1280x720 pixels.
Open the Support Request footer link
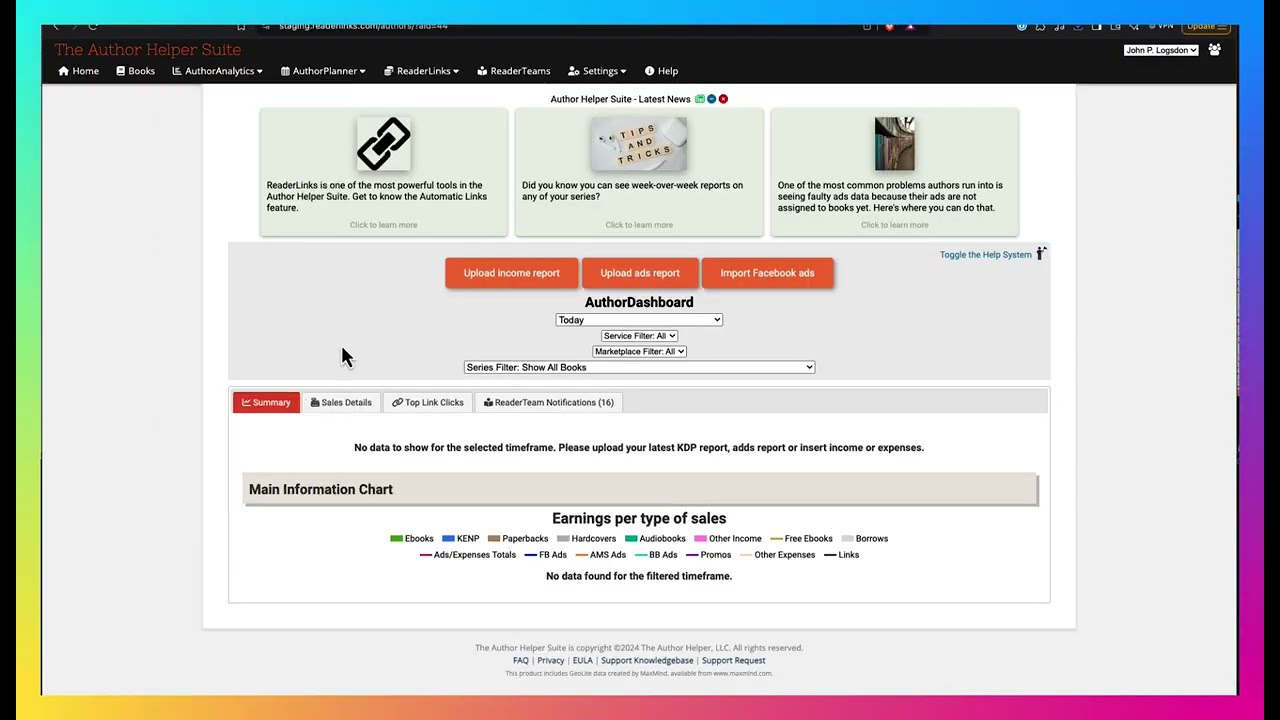733,661
